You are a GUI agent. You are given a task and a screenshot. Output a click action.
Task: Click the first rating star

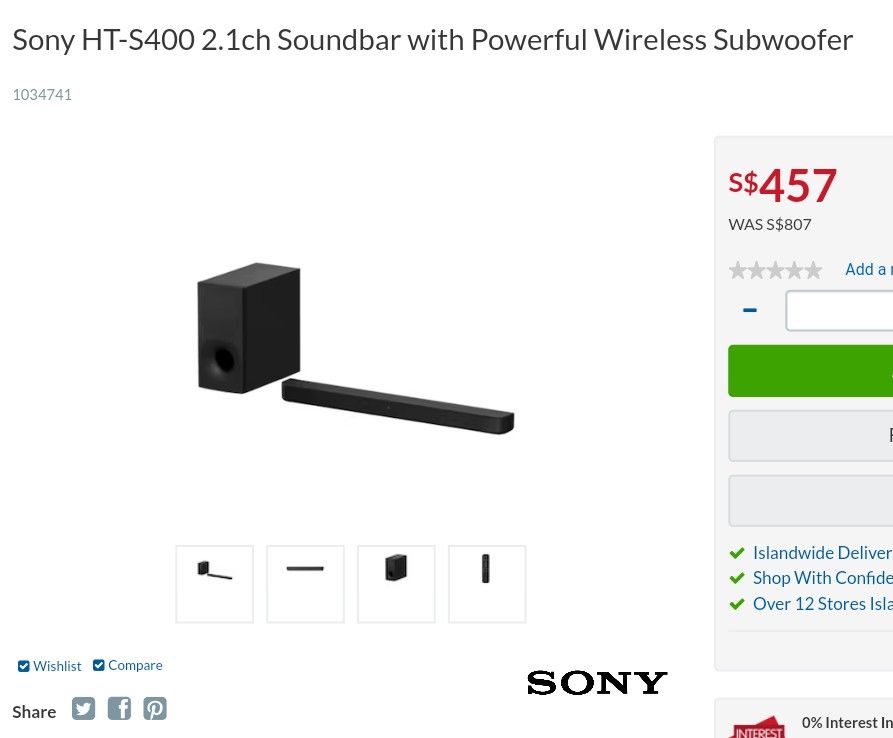tap(738, 270)
